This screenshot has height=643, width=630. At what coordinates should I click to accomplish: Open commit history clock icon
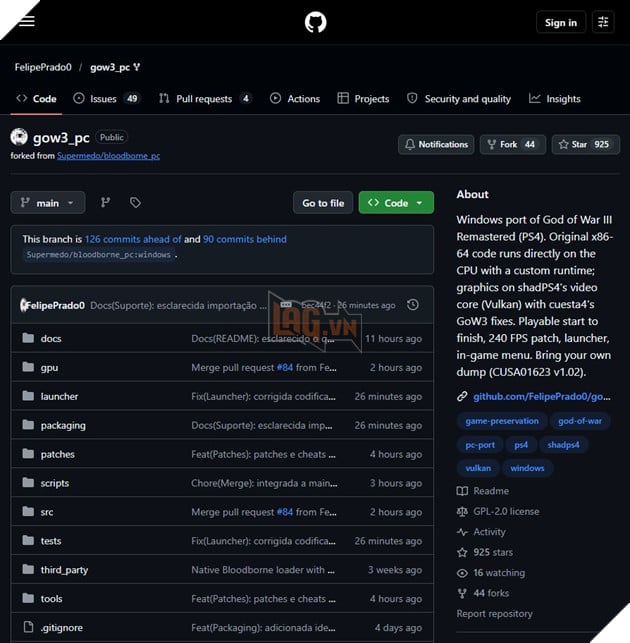[x=413, y=305]
